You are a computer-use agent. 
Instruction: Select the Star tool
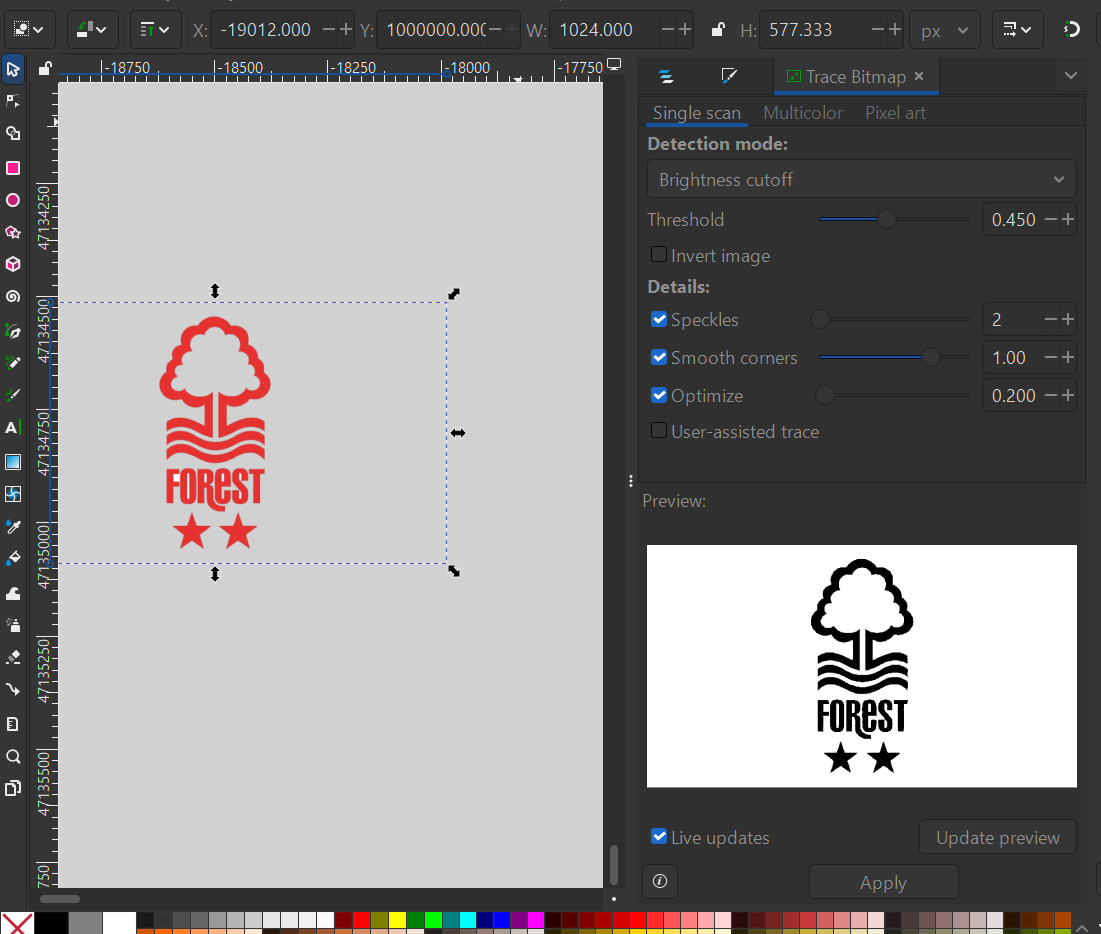click(x=14, y=232)
